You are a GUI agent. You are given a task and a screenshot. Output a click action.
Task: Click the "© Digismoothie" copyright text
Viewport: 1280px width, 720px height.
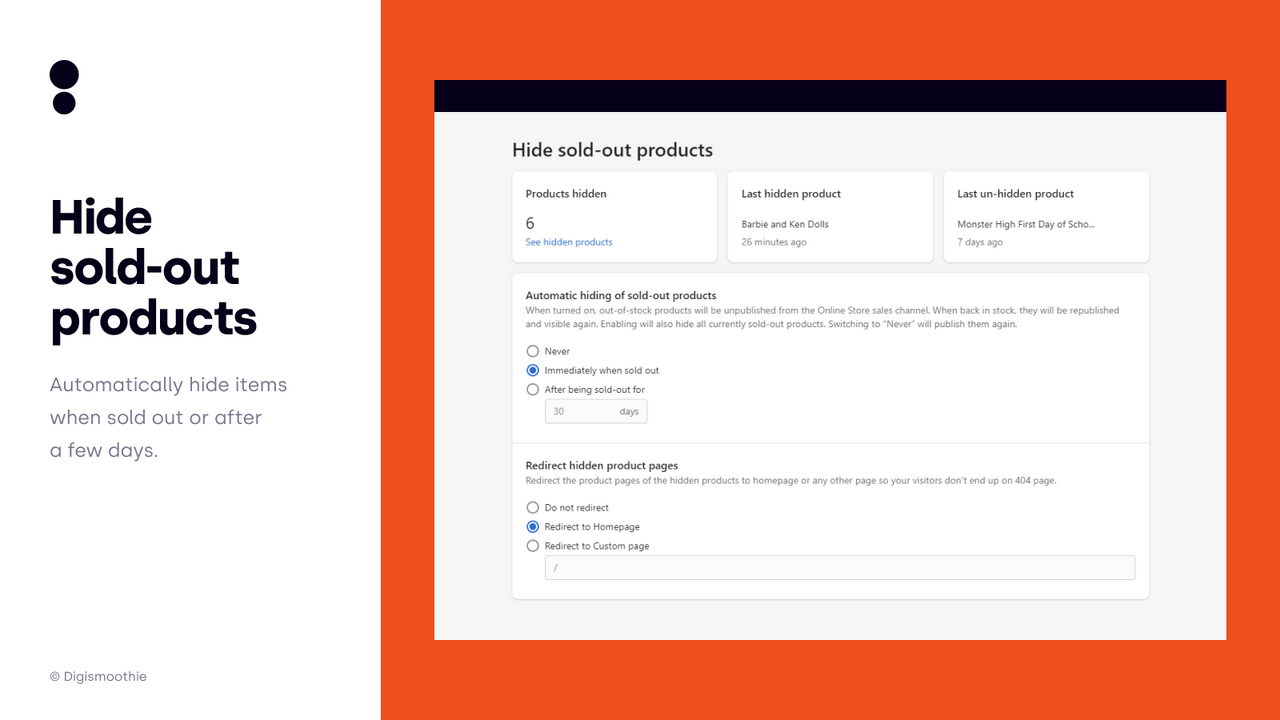97,676
